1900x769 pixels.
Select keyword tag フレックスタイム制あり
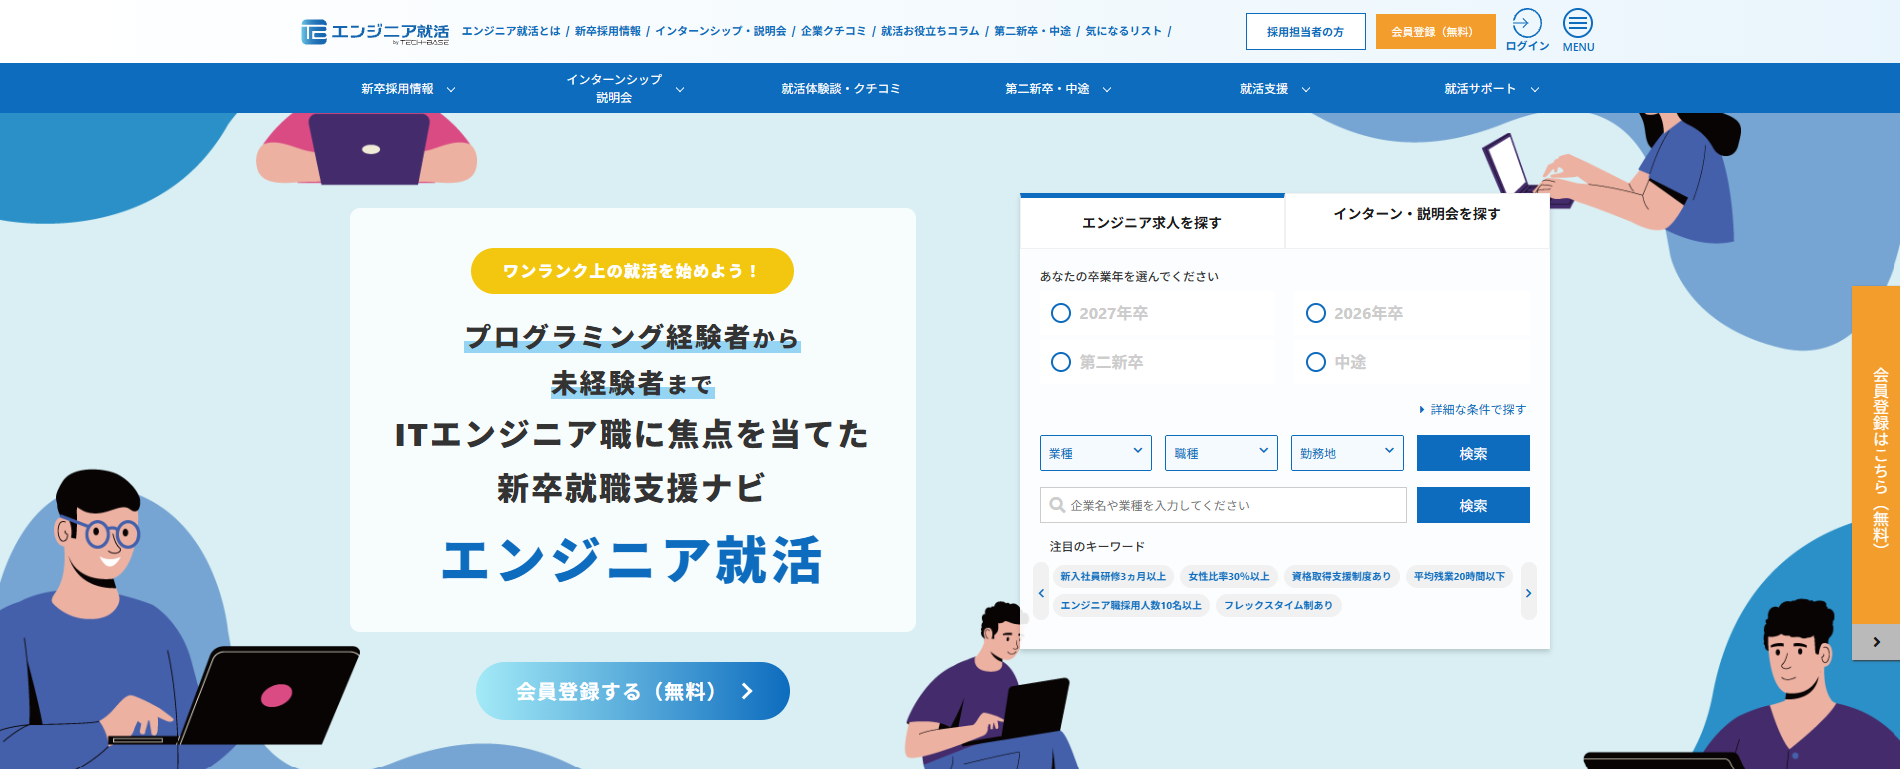click(1278, 605)
